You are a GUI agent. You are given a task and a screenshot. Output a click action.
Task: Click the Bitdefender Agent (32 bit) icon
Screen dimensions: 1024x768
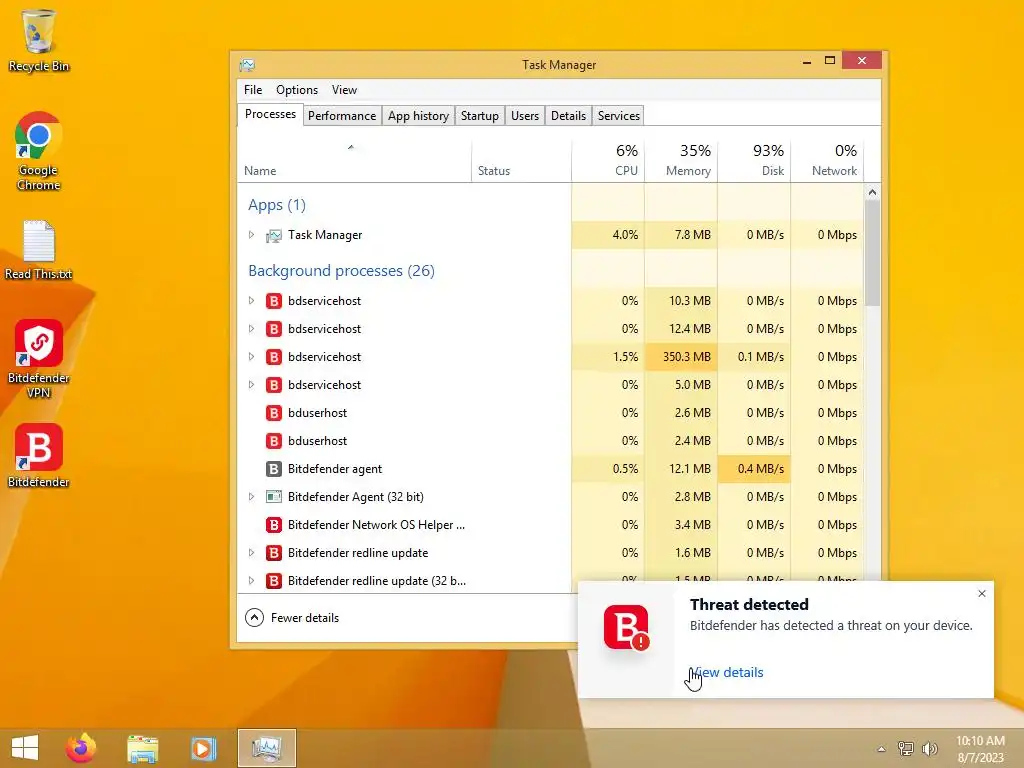274,497
